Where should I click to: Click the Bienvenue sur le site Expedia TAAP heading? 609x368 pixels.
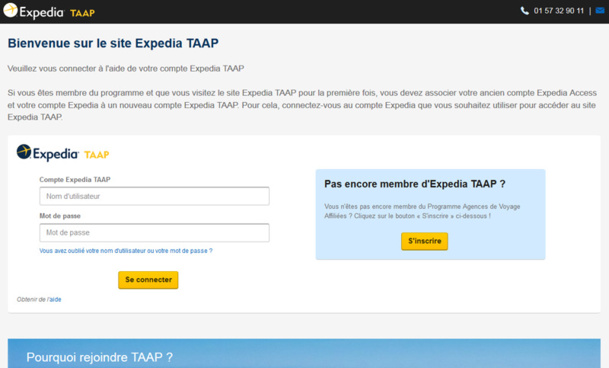point(113,43)
